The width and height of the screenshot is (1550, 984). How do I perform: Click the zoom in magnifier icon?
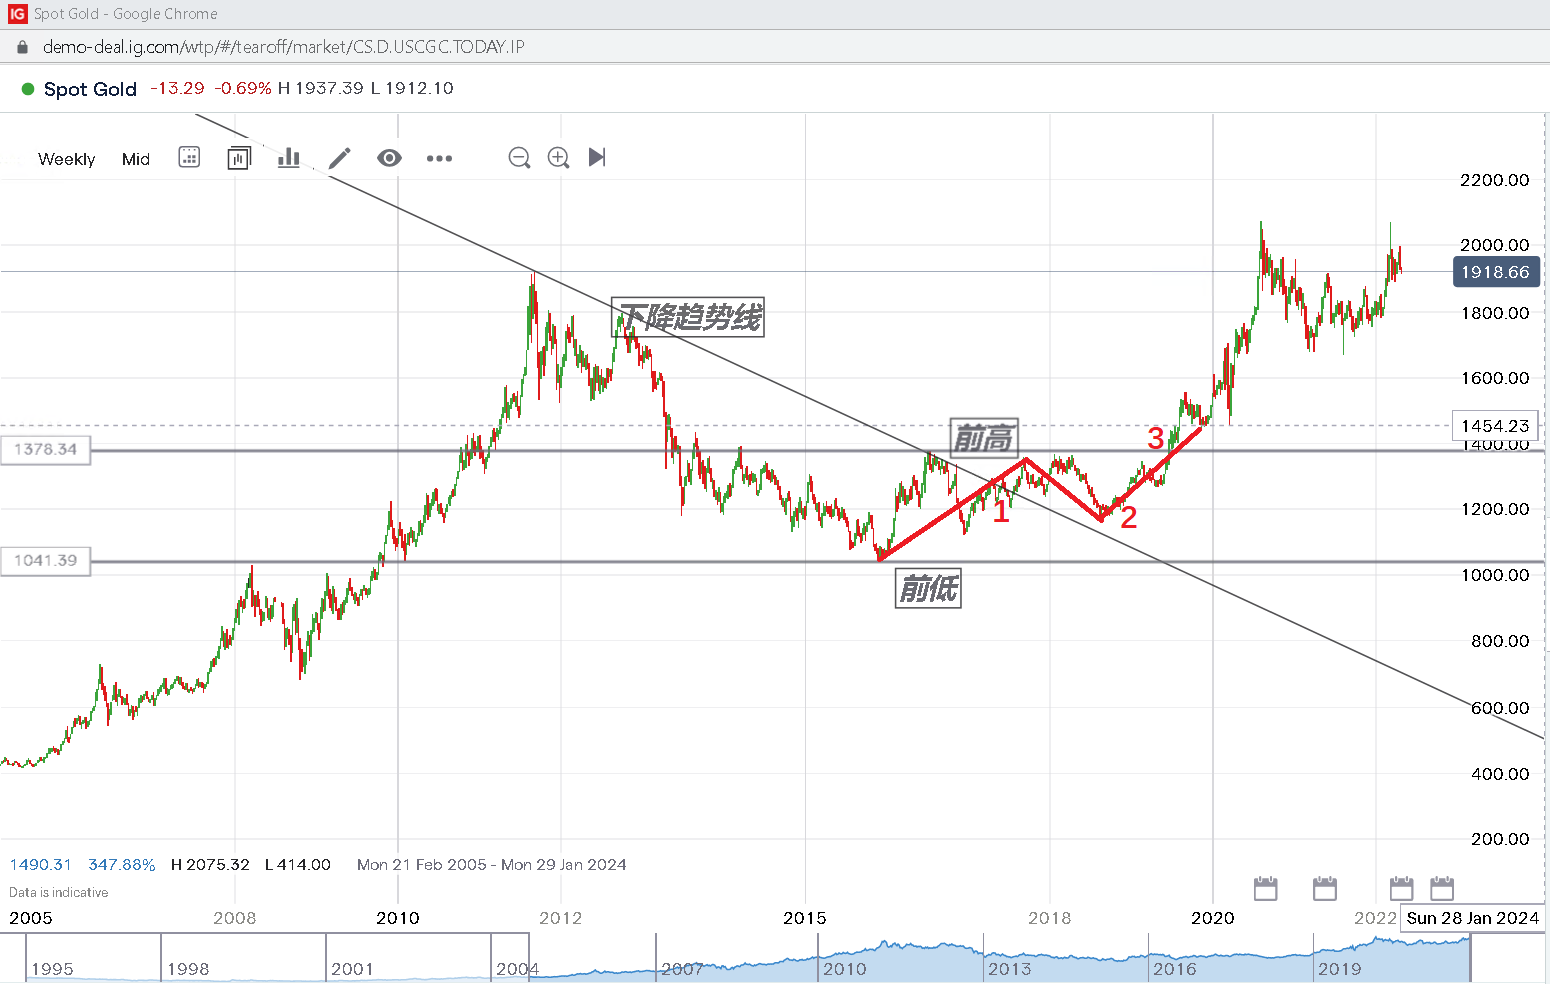[x=559, y=158]
